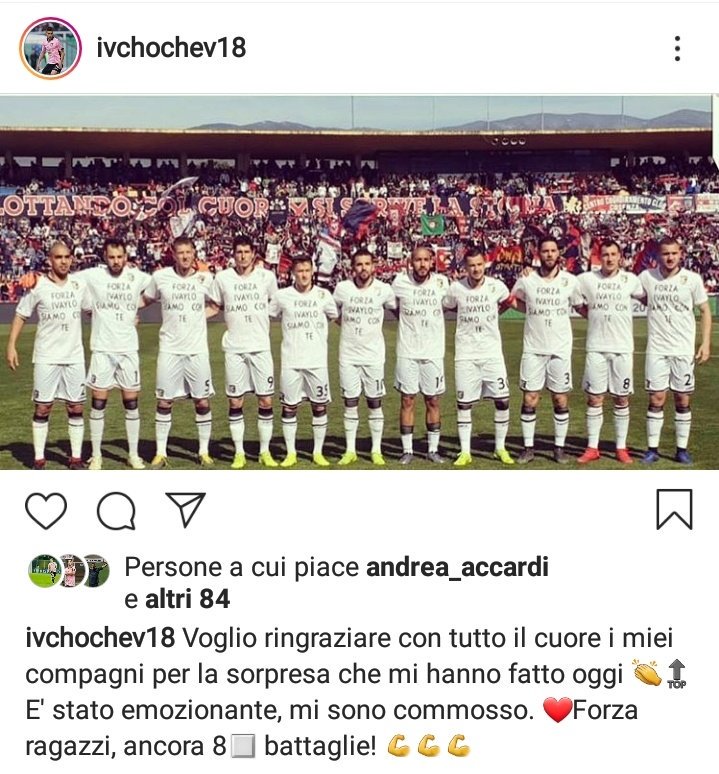The width and height of the screenshot is (719, 774).
Task: Tap the first liker avatar thumbnail
Action: 43,571
